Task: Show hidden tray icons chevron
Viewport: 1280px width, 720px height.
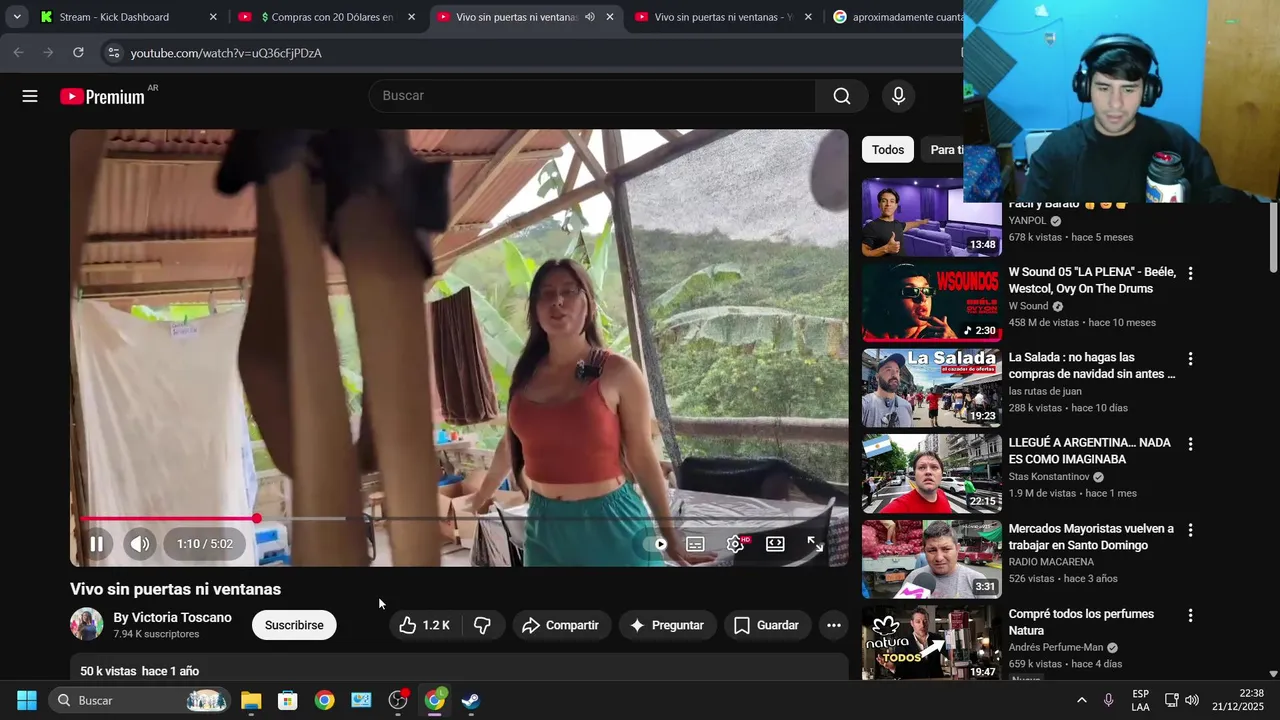Action: (1081, 700)
